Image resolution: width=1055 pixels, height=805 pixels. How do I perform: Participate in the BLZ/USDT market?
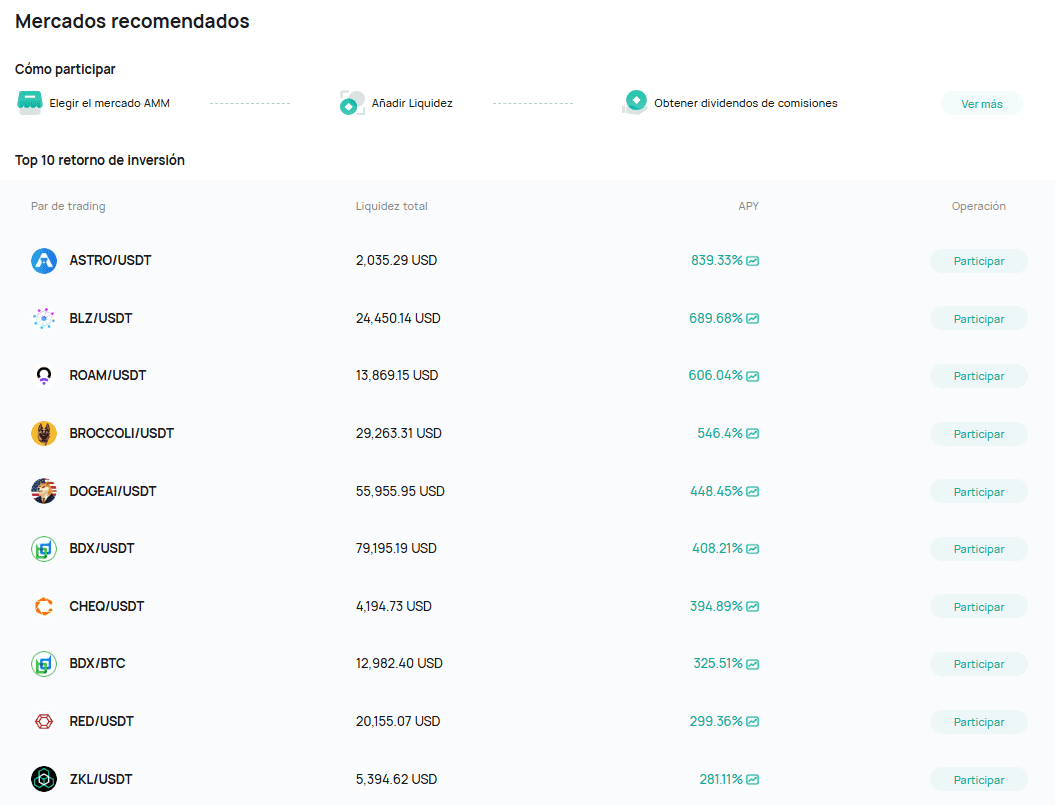coord(979,318)
